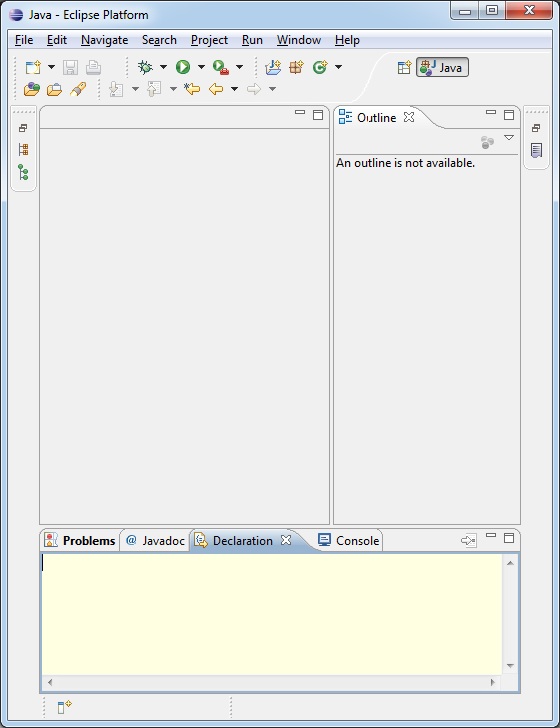The width and height of the screenshot is (560, 728).
Task: Open the Run menu
Action: (252, 40)
